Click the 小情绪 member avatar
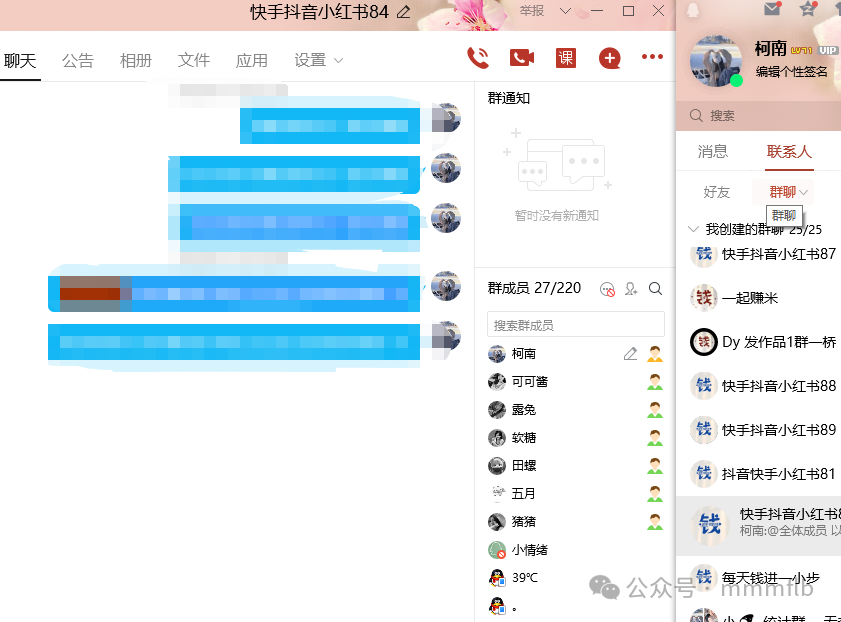Screen dimensions: 841x622 click(497, 550)
